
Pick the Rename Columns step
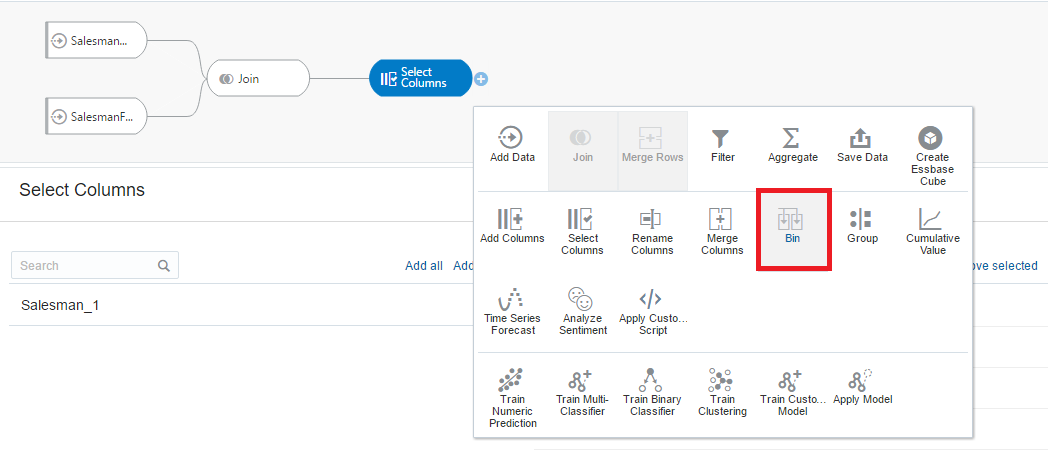[x=652, y=232]
